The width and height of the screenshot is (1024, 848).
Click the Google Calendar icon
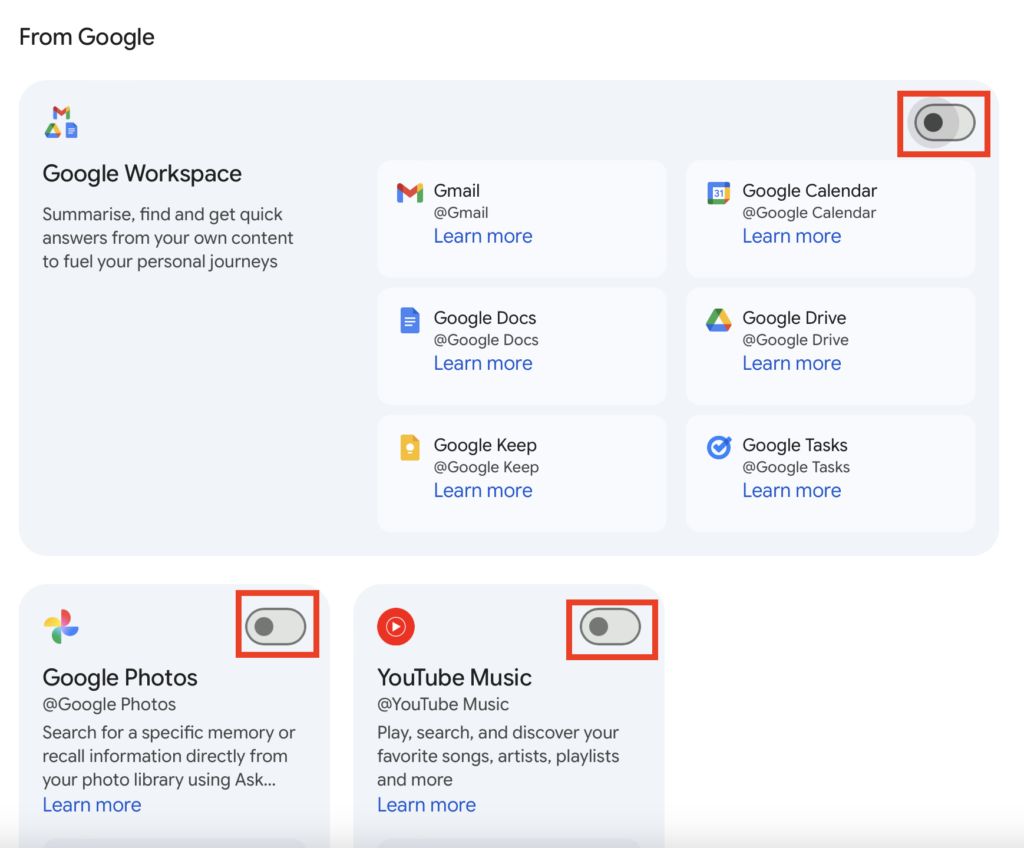718,193
